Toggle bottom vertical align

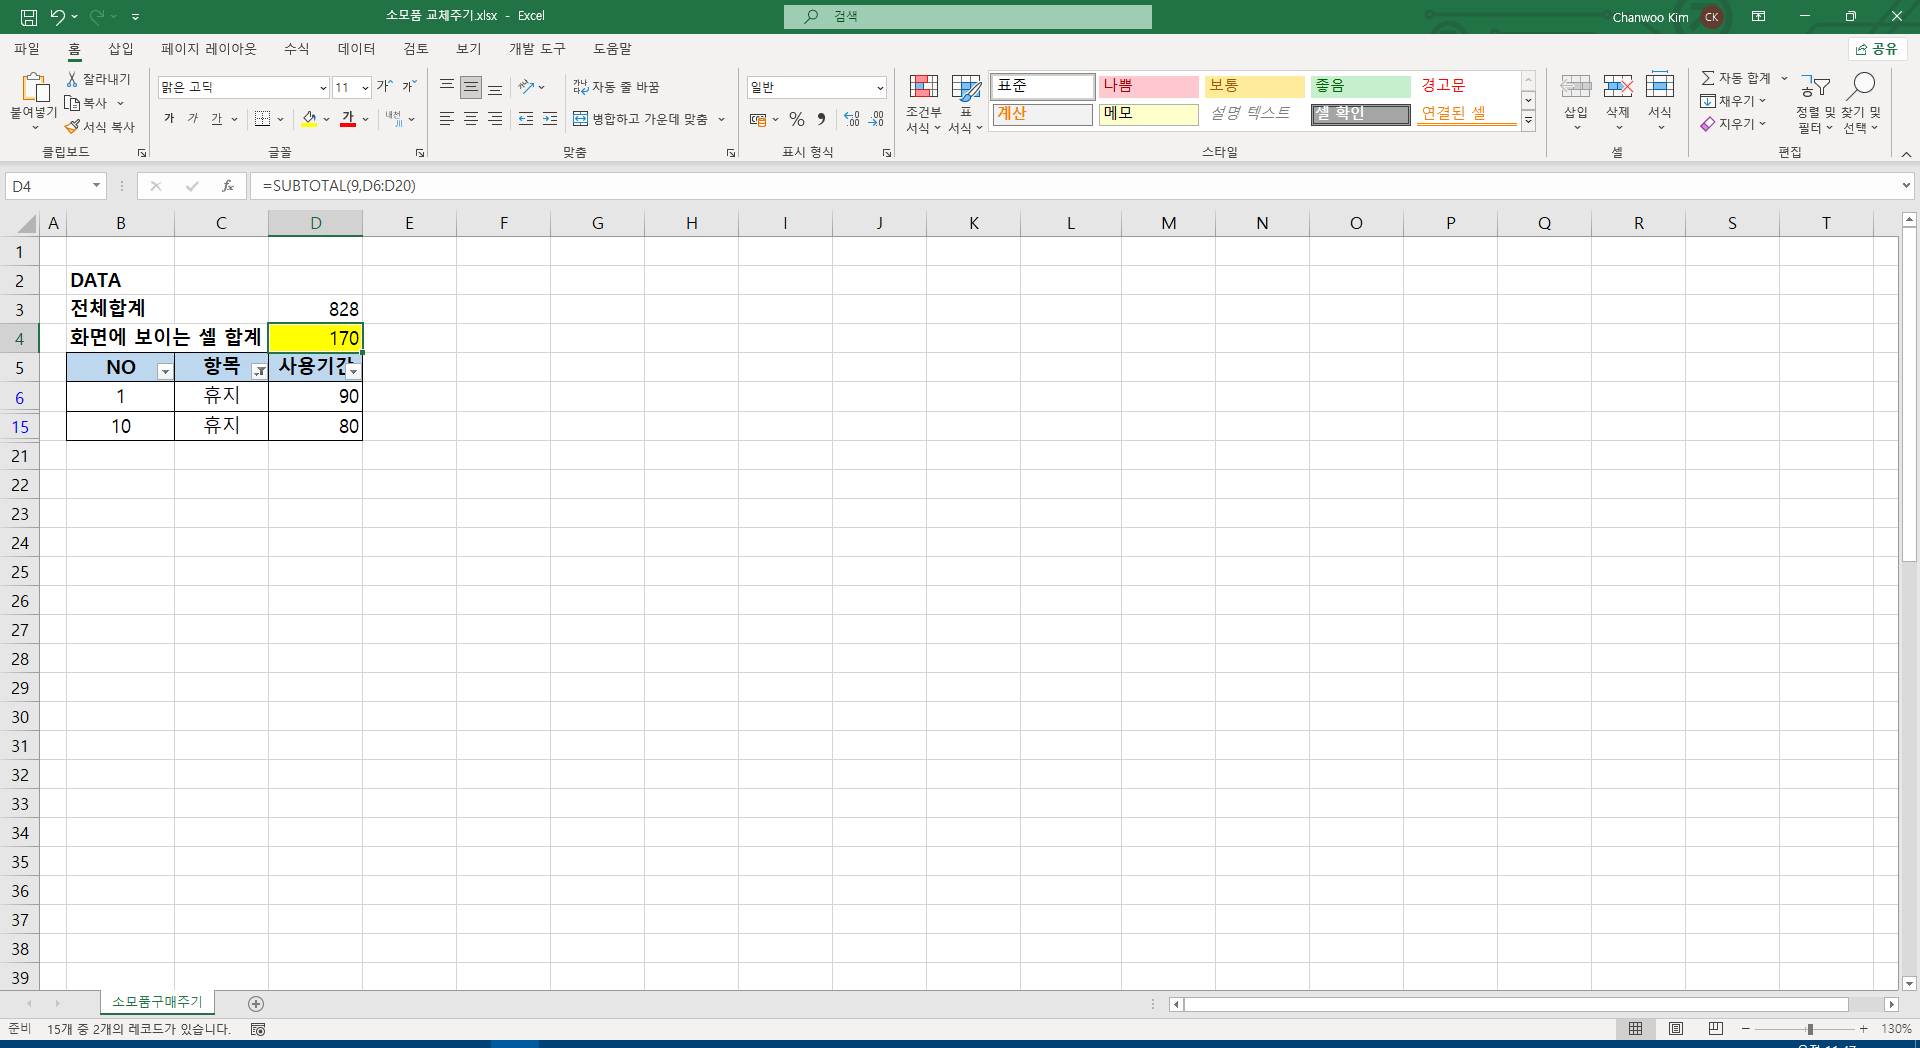click(495, 87)
